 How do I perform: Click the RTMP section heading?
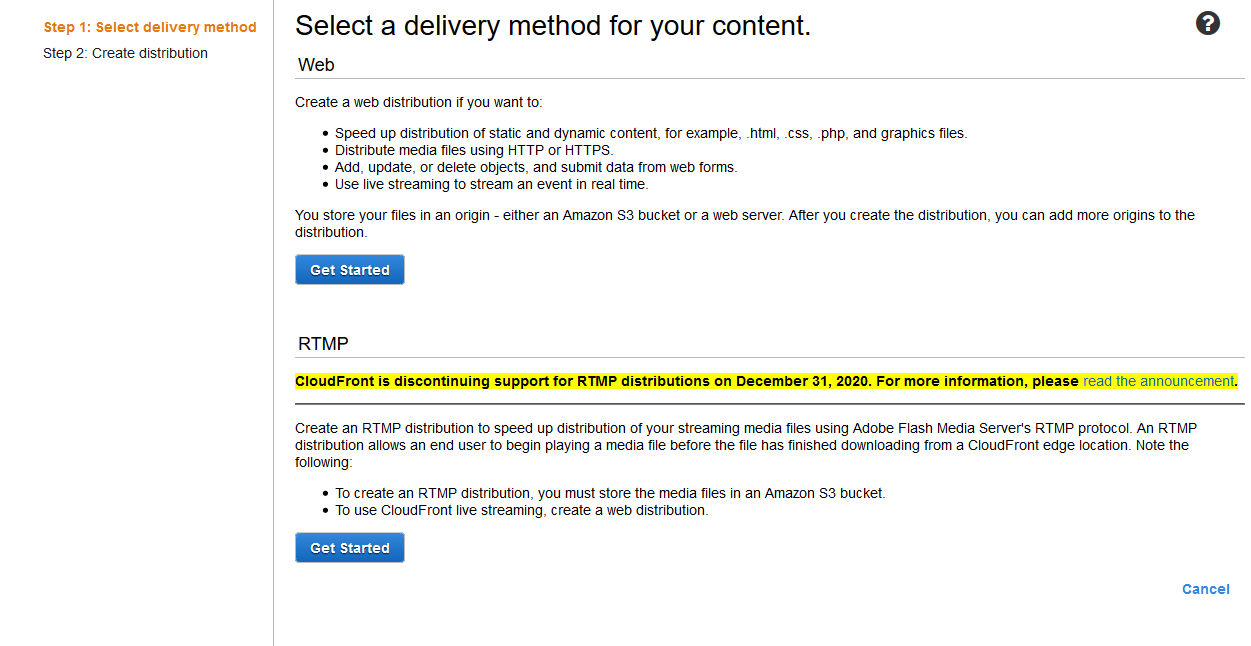pos(323,344)
